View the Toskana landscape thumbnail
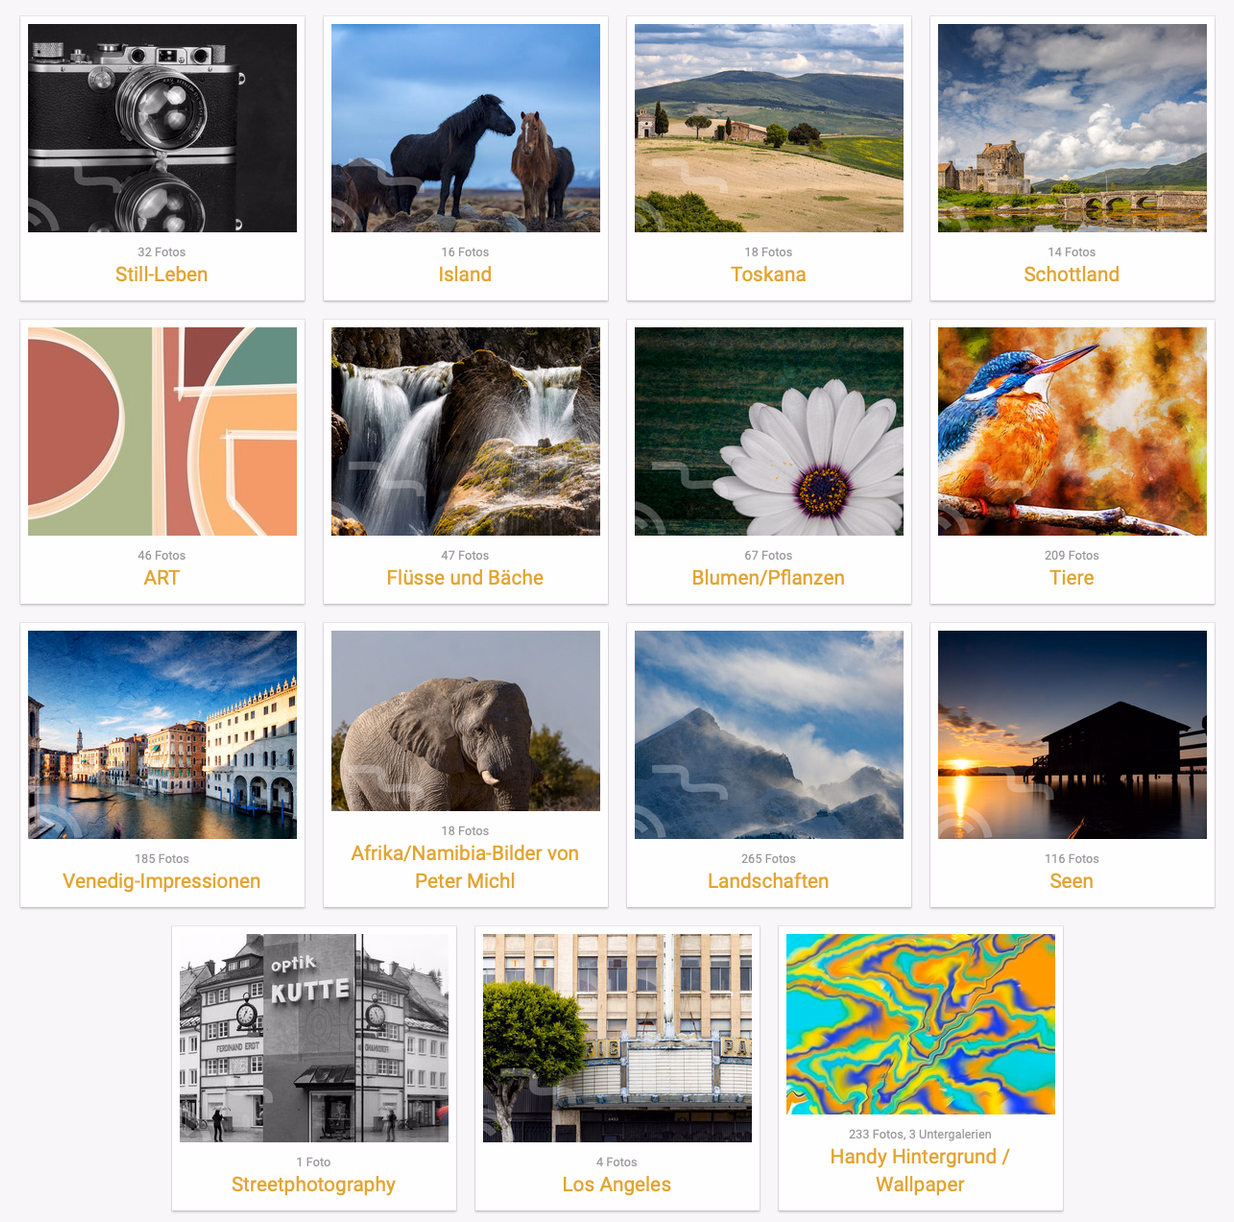This screenshot has width=1234, height=1222. tap(769, 128)
